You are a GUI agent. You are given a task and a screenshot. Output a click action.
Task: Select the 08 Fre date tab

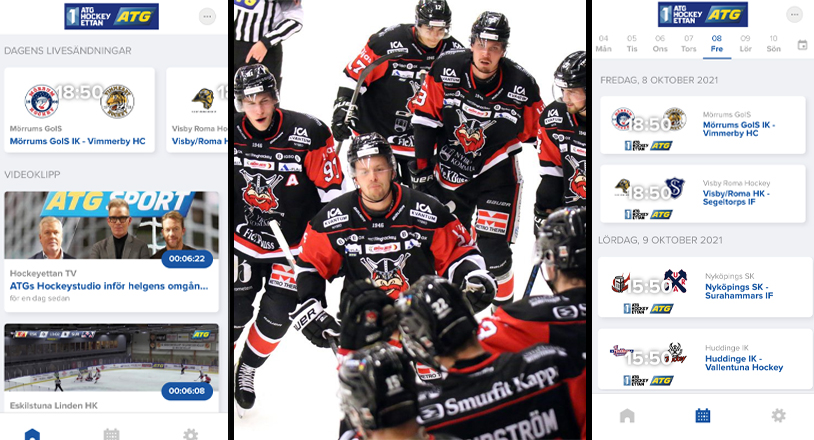coord(716,44)
